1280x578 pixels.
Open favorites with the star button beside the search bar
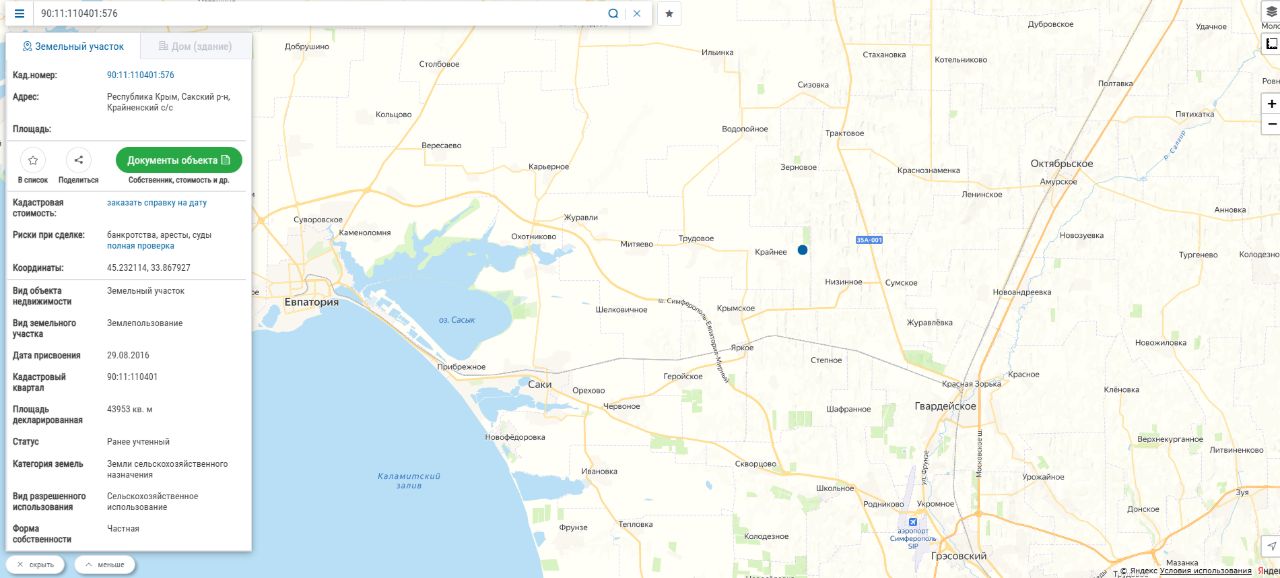click(x=670, y=14)
